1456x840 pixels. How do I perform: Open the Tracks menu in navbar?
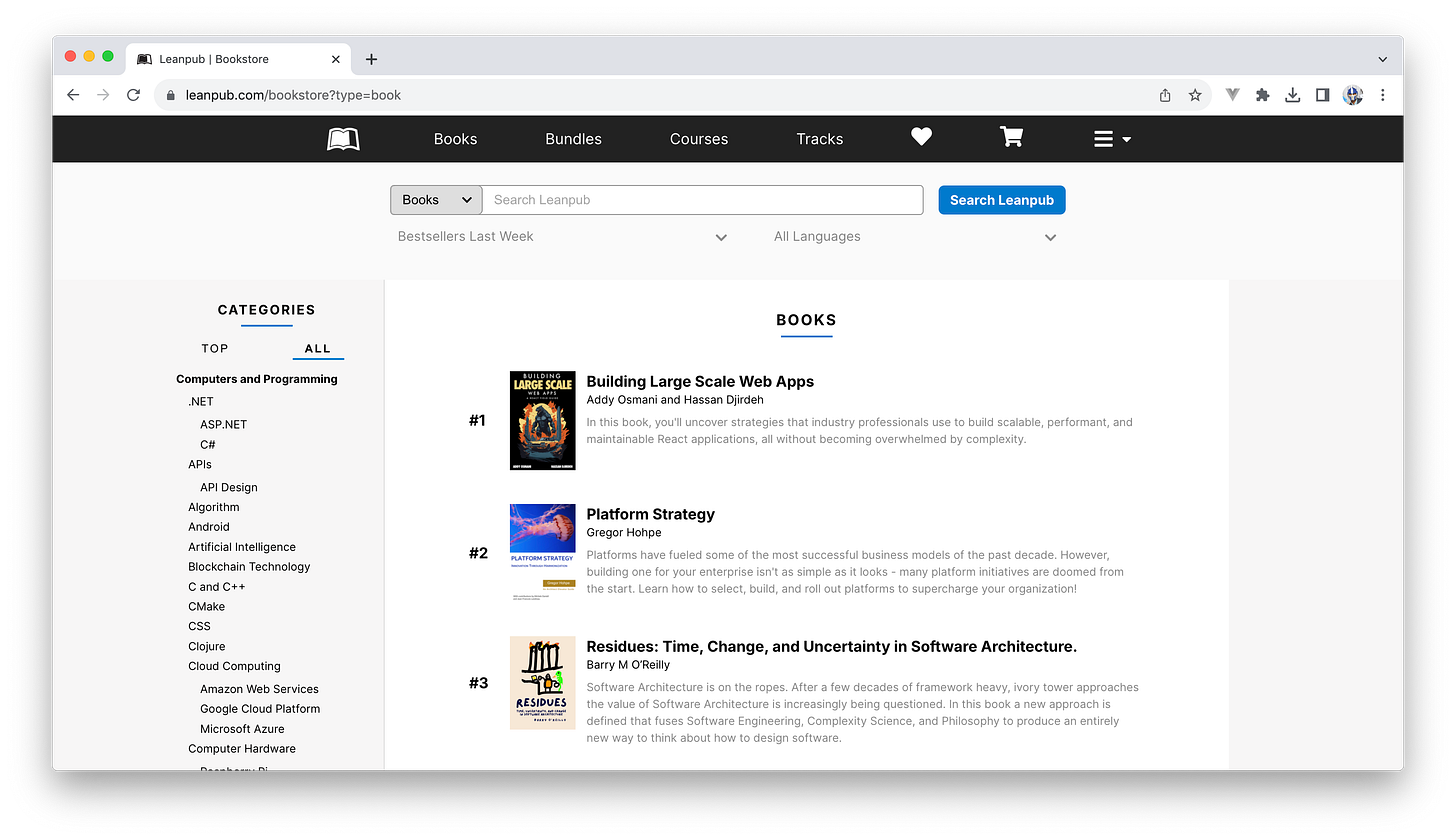(820, 139)
